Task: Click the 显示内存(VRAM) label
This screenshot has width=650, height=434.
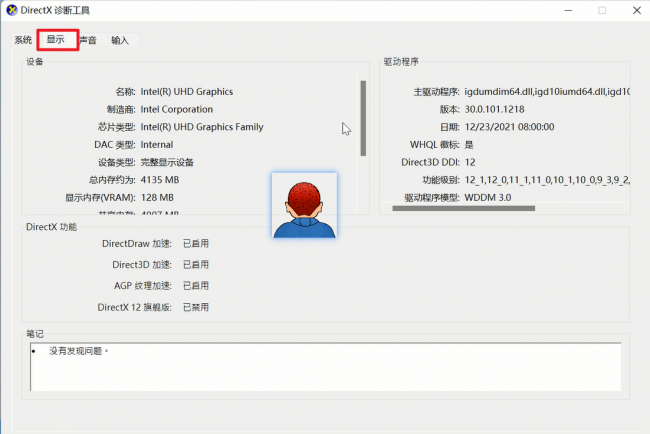Action: [x=100, y=198]
